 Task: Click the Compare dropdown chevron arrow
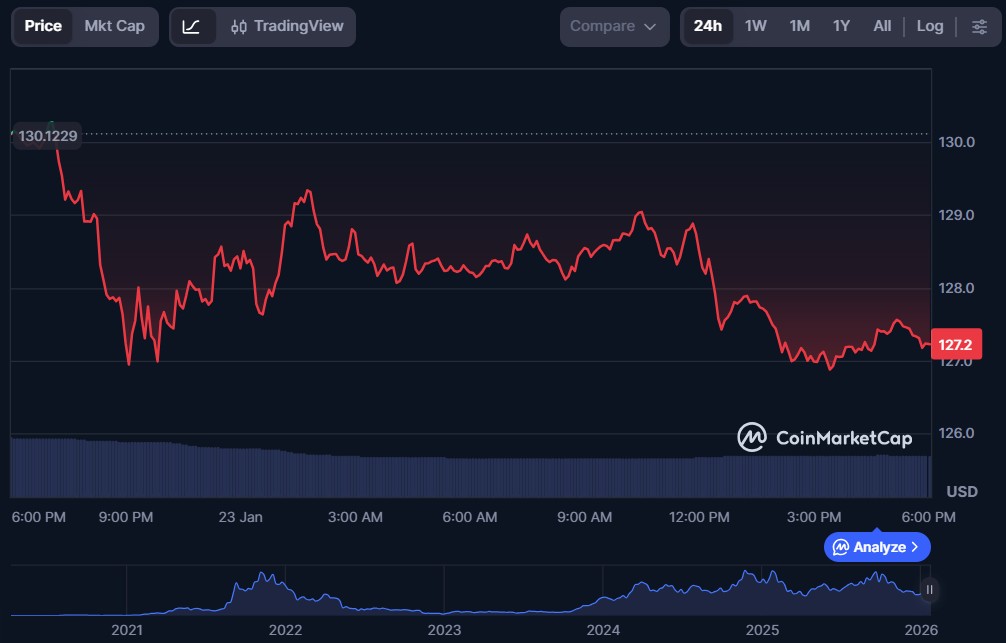click(x=651, y=27)
